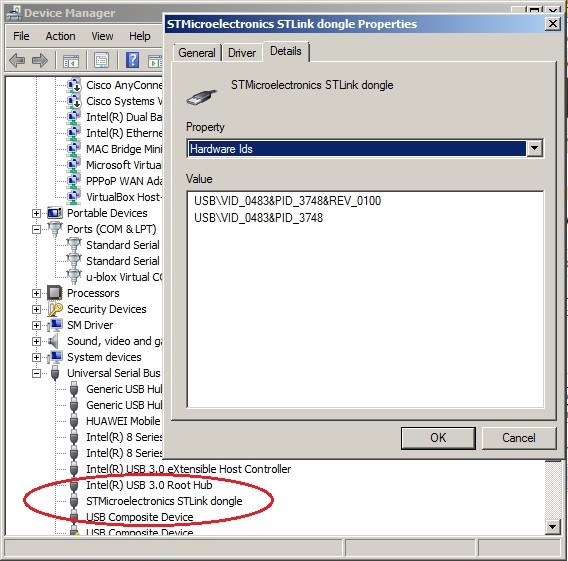Click the STLink dongle USB icon in tree
Viewport: 568px width, 561px height.
pos(74,501)
